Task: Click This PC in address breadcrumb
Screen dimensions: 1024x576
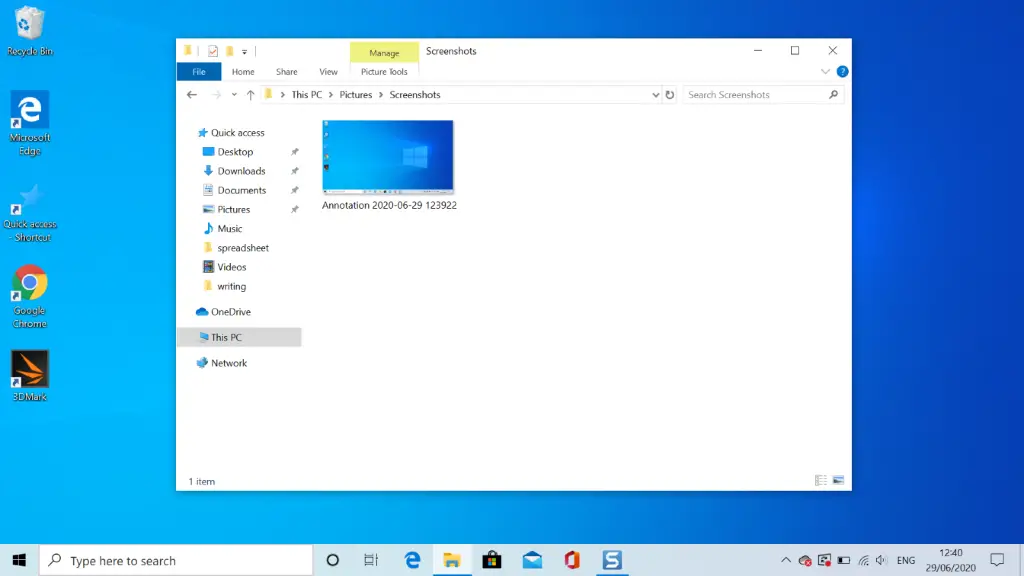Action: click(306, 95)
